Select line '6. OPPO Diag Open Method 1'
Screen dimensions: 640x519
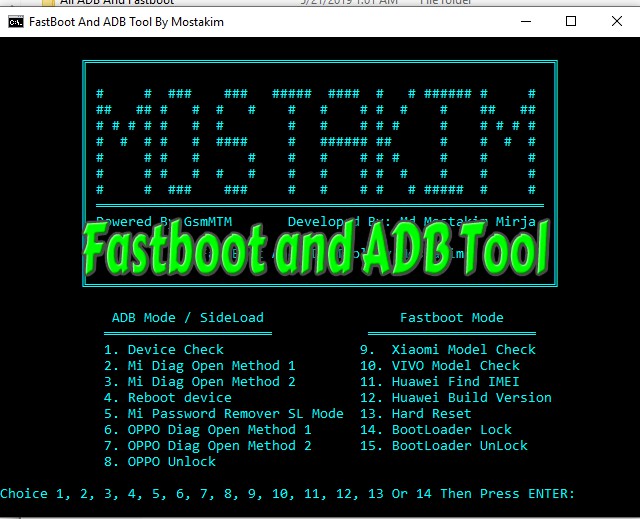(208, 430)
